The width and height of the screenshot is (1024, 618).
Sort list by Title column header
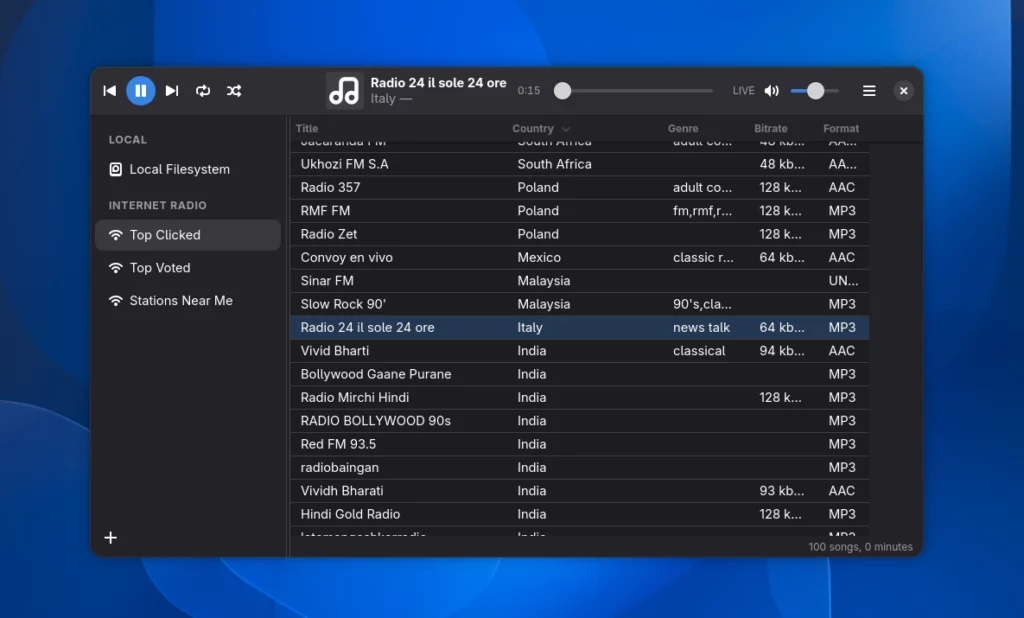click(308, 129)
